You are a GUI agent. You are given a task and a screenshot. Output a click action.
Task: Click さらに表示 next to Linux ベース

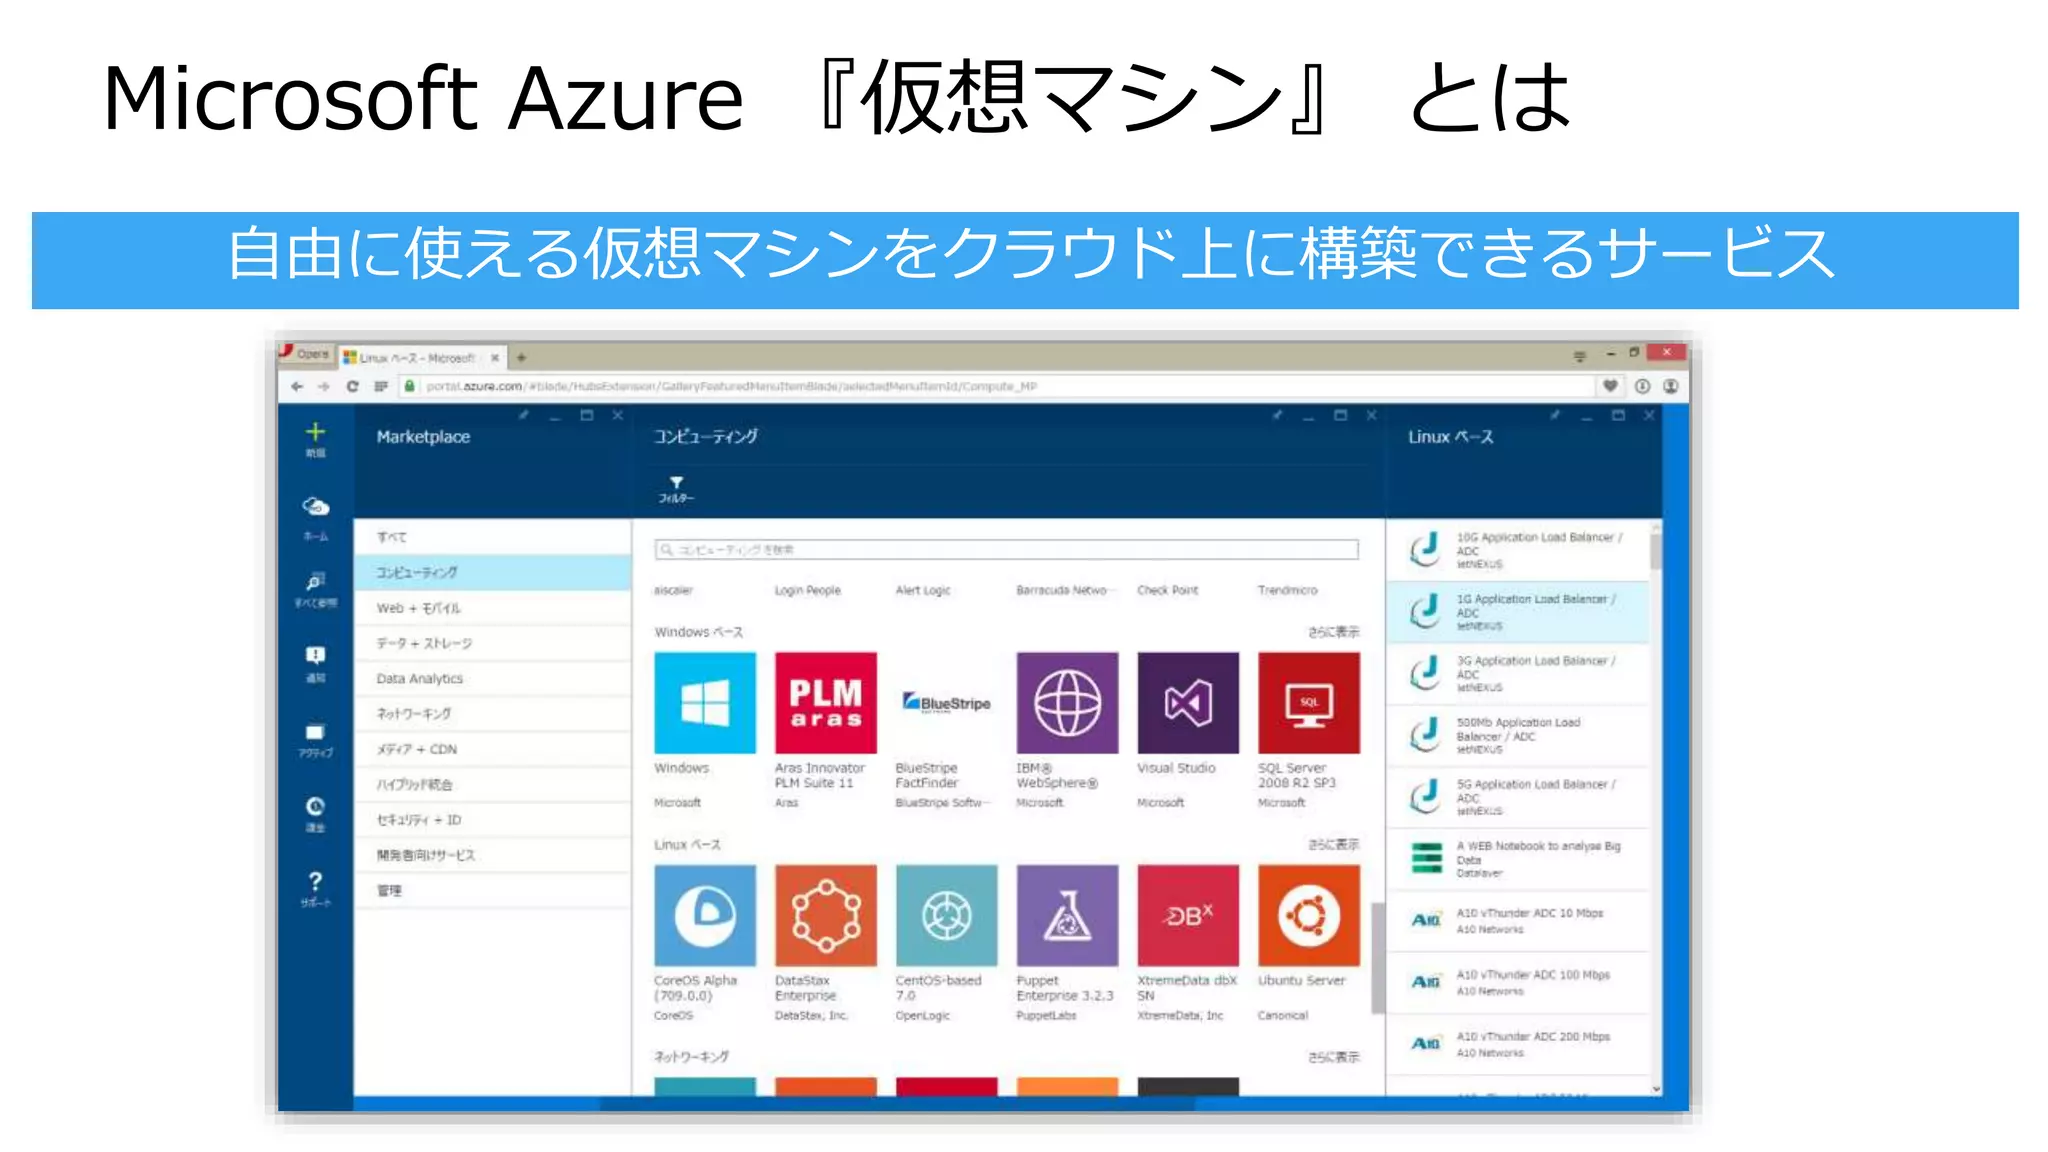pos(1334,844)
